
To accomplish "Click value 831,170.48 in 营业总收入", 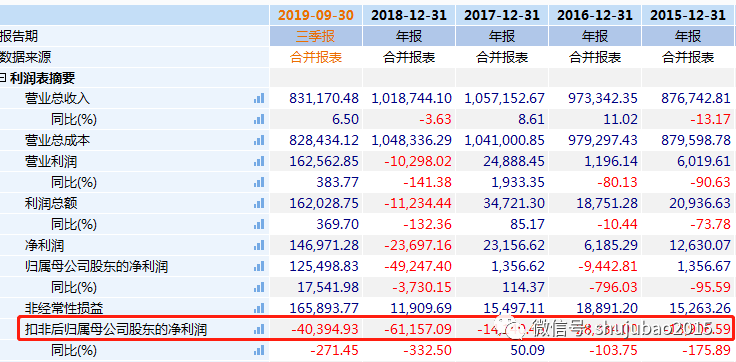I will (x=324, y=99).
